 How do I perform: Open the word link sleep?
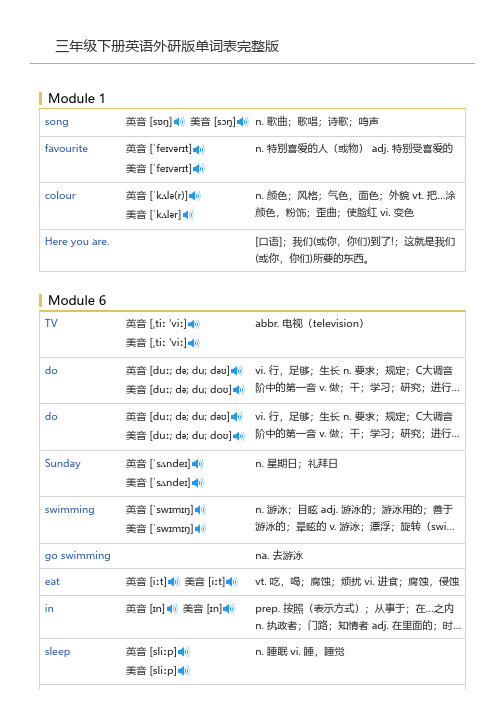[x=57, y=652]
